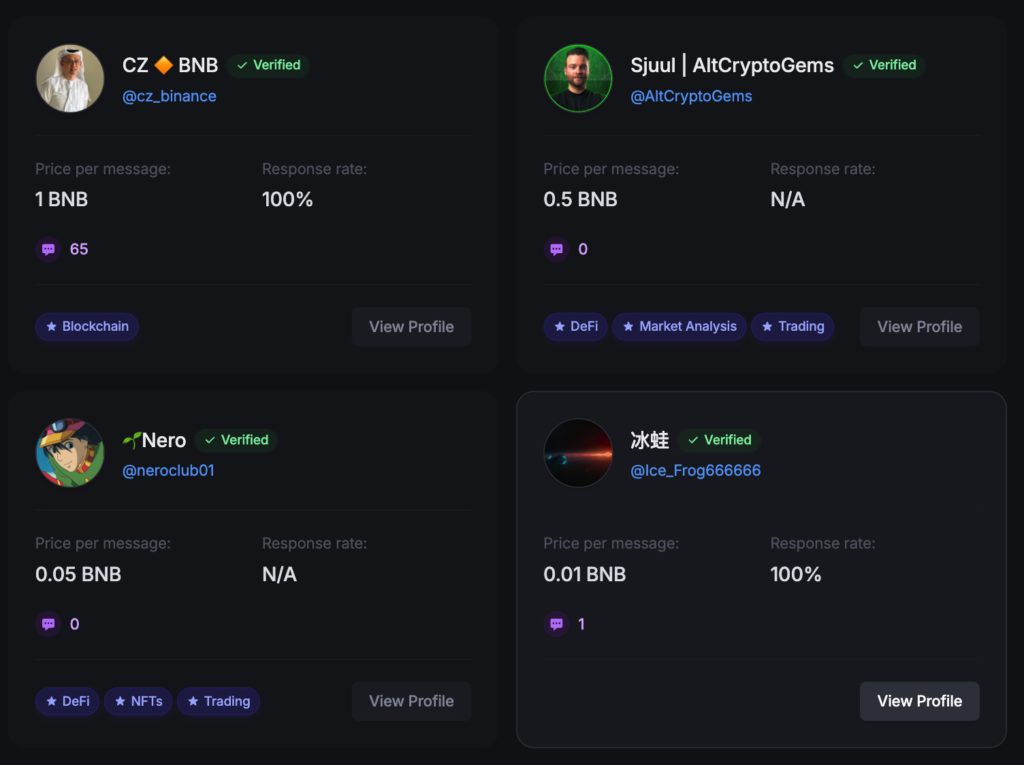Image resolution: width=1024 pixels, height=765 pixels.
Task: Follow the @Ice_Frog666666 handle link
Action: pyautogui.click(x=695, y=470)
